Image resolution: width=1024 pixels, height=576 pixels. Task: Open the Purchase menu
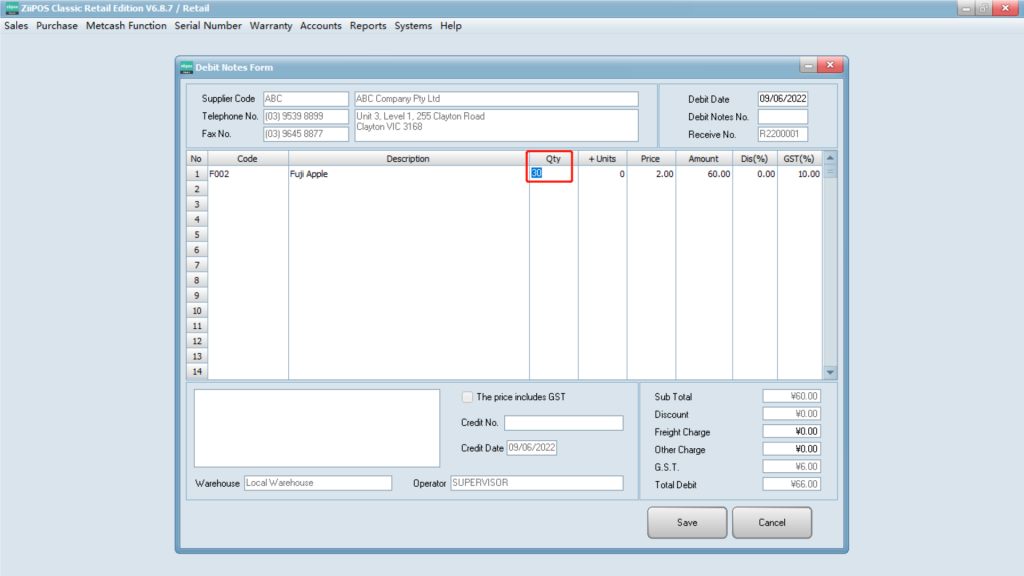coord(57,26)
